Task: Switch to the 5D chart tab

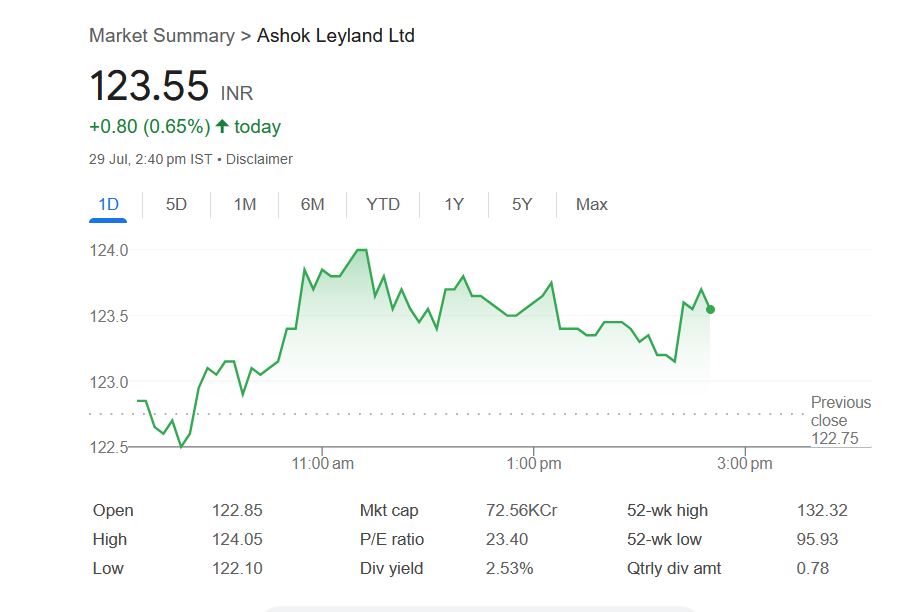Action: (x=176, y=205)
